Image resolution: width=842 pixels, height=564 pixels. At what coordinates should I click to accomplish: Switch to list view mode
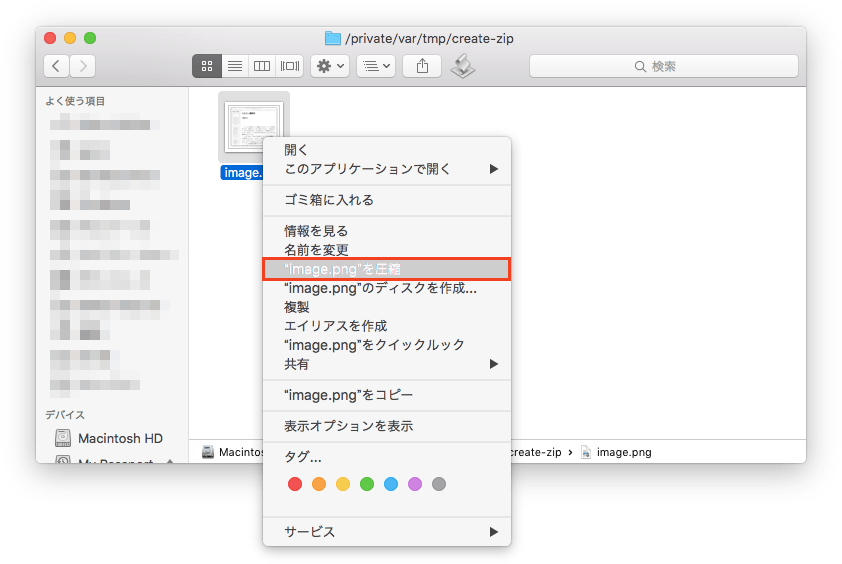235,66
